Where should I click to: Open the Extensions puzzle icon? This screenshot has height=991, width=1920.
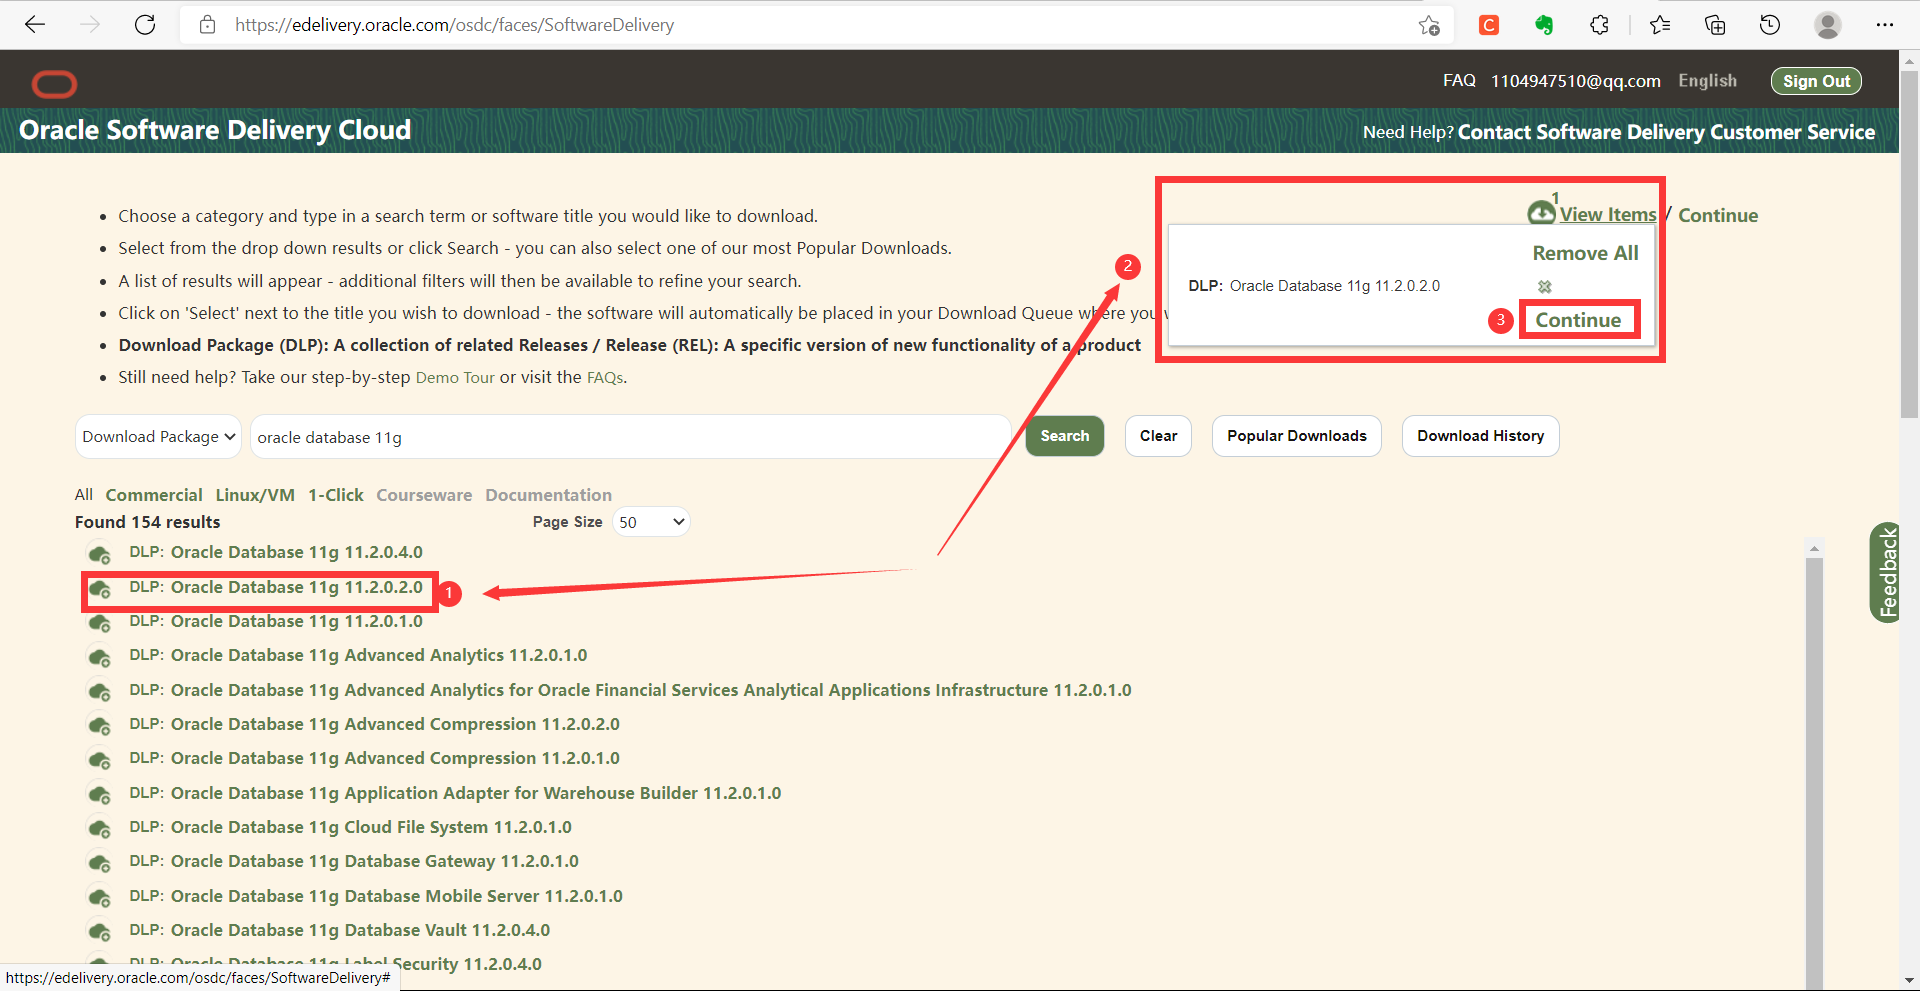pos(1599,25)
